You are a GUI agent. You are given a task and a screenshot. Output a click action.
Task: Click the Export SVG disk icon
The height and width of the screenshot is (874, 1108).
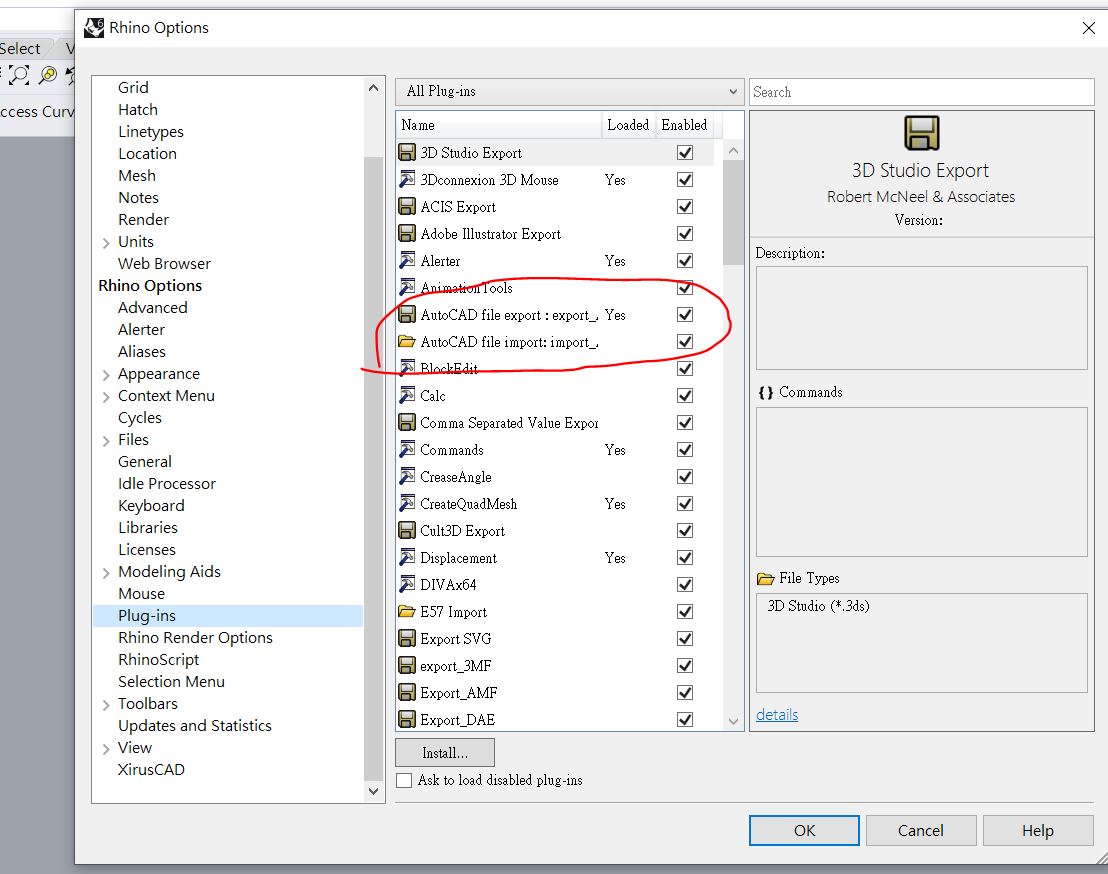pyautogui.click(x=407, y=639)
